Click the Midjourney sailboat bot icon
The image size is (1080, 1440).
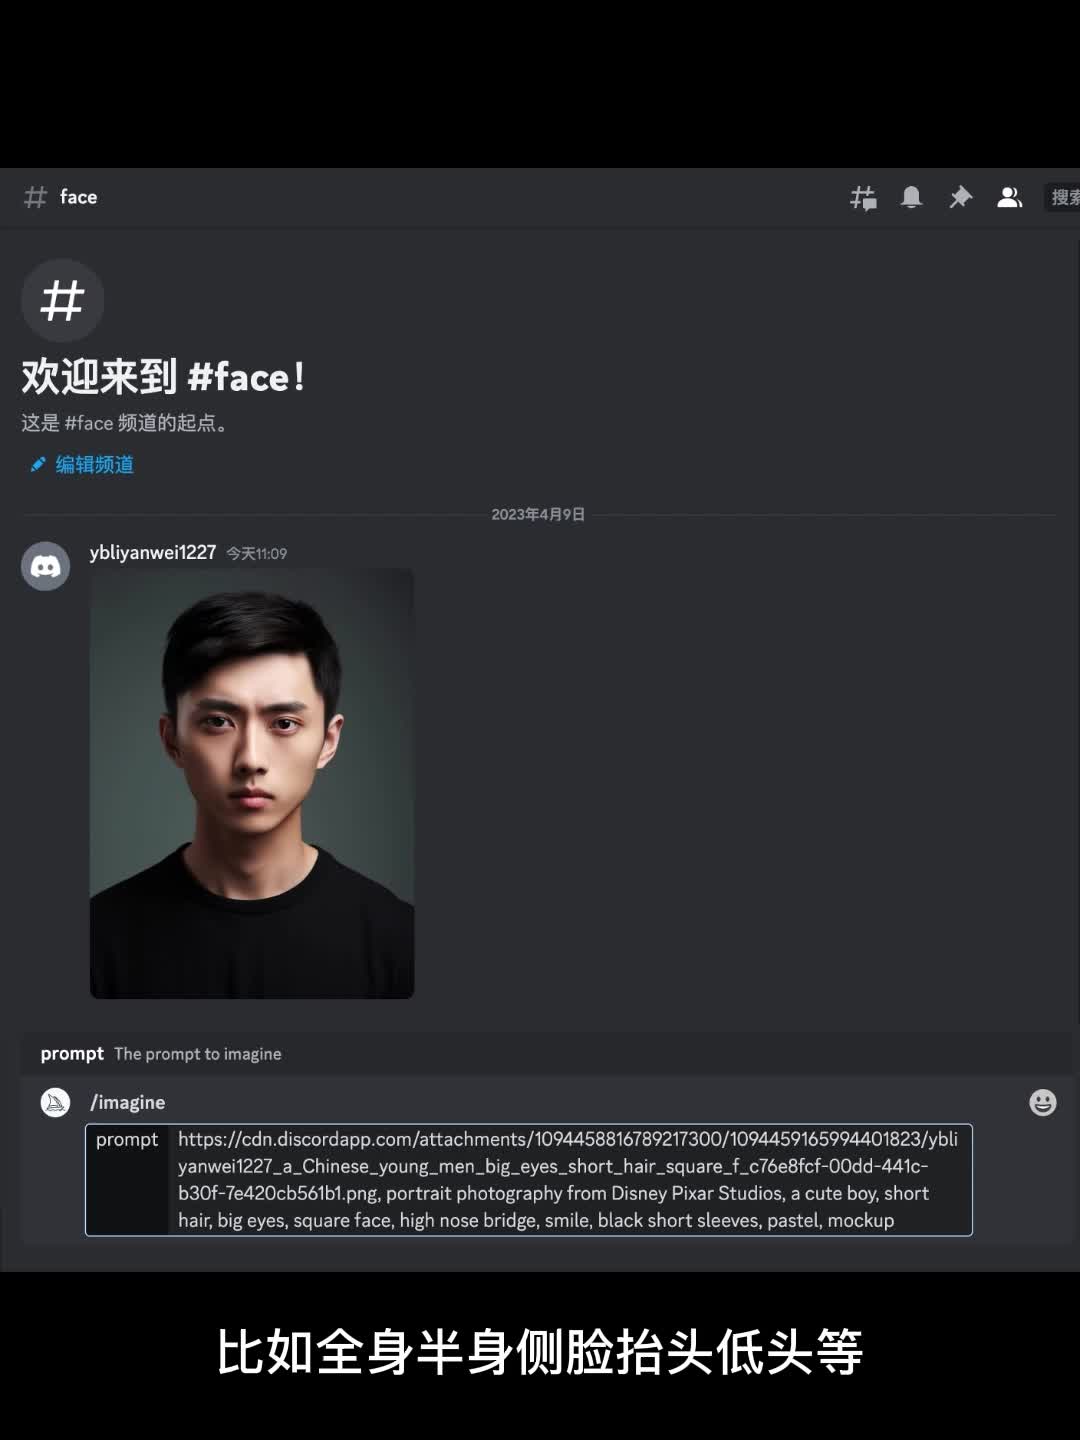click(55, 1102)
